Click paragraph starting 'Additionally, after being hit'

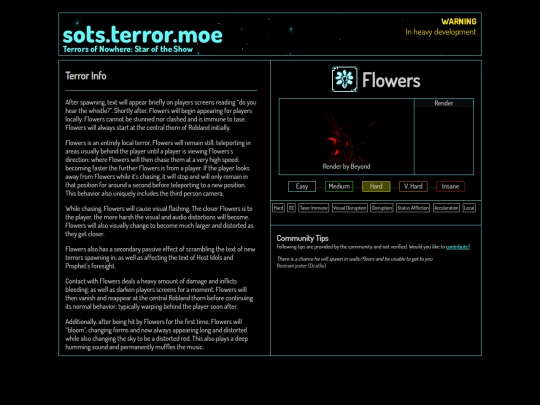coord(157,334)
